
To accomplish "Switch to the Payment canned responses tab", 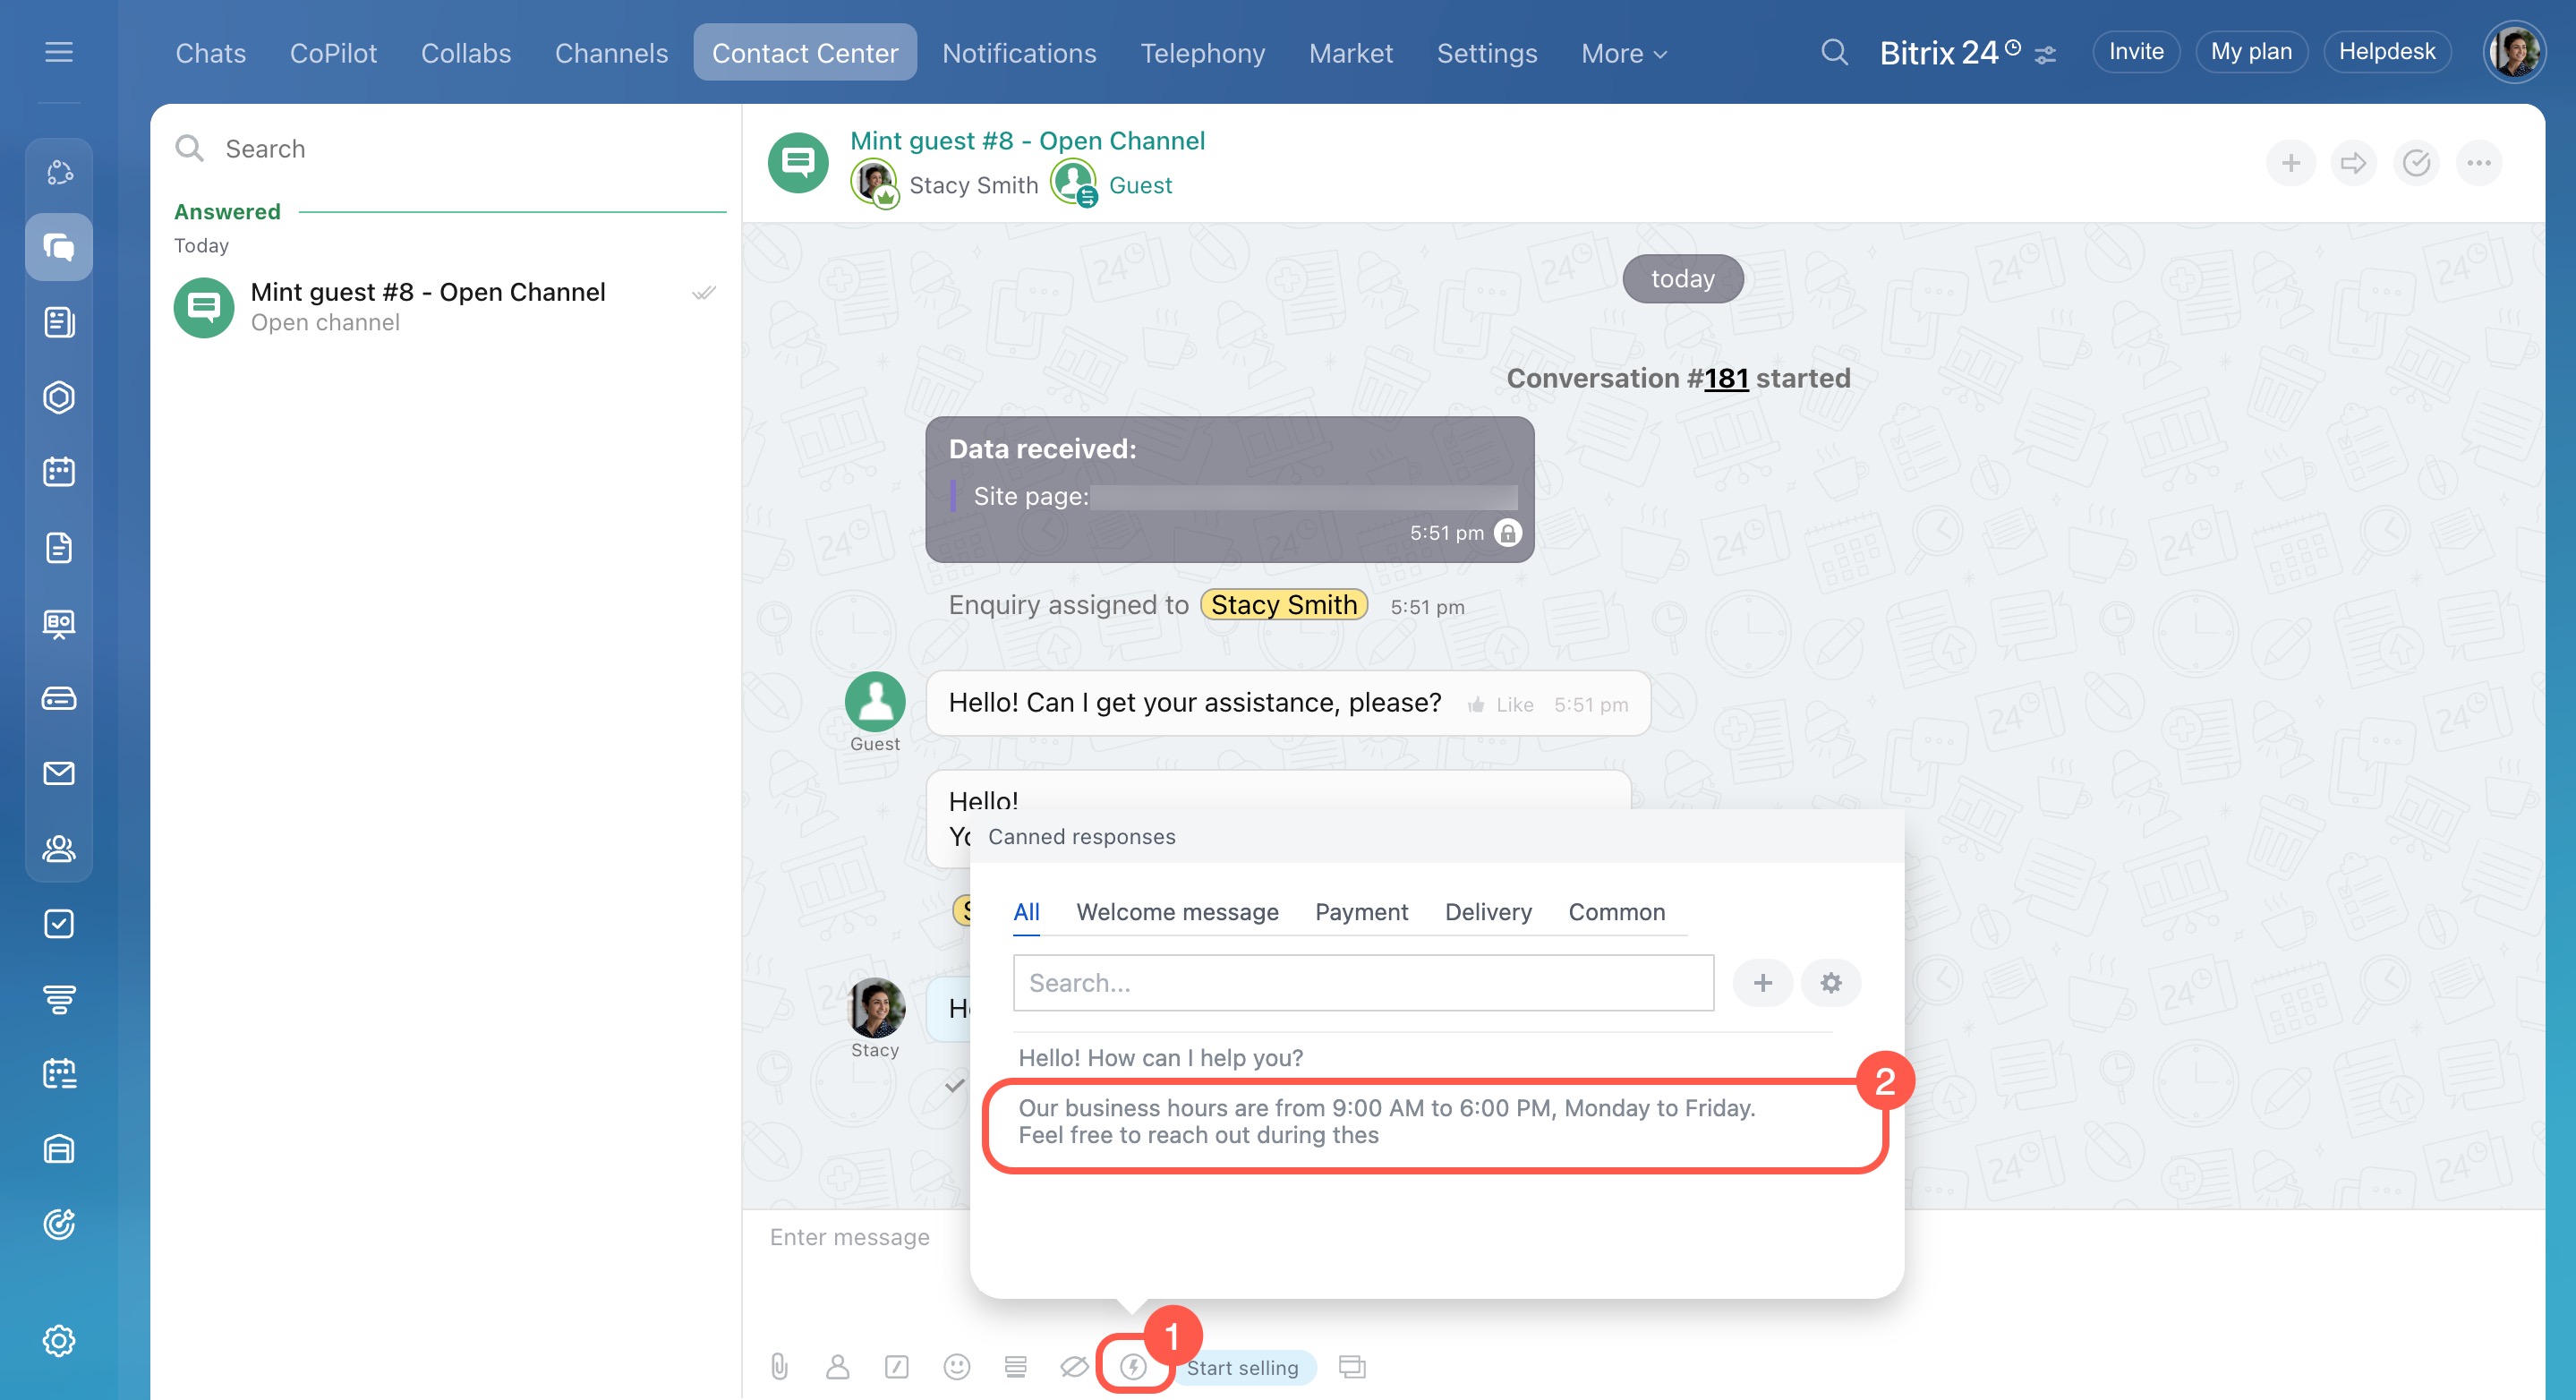I will 1361,912.
